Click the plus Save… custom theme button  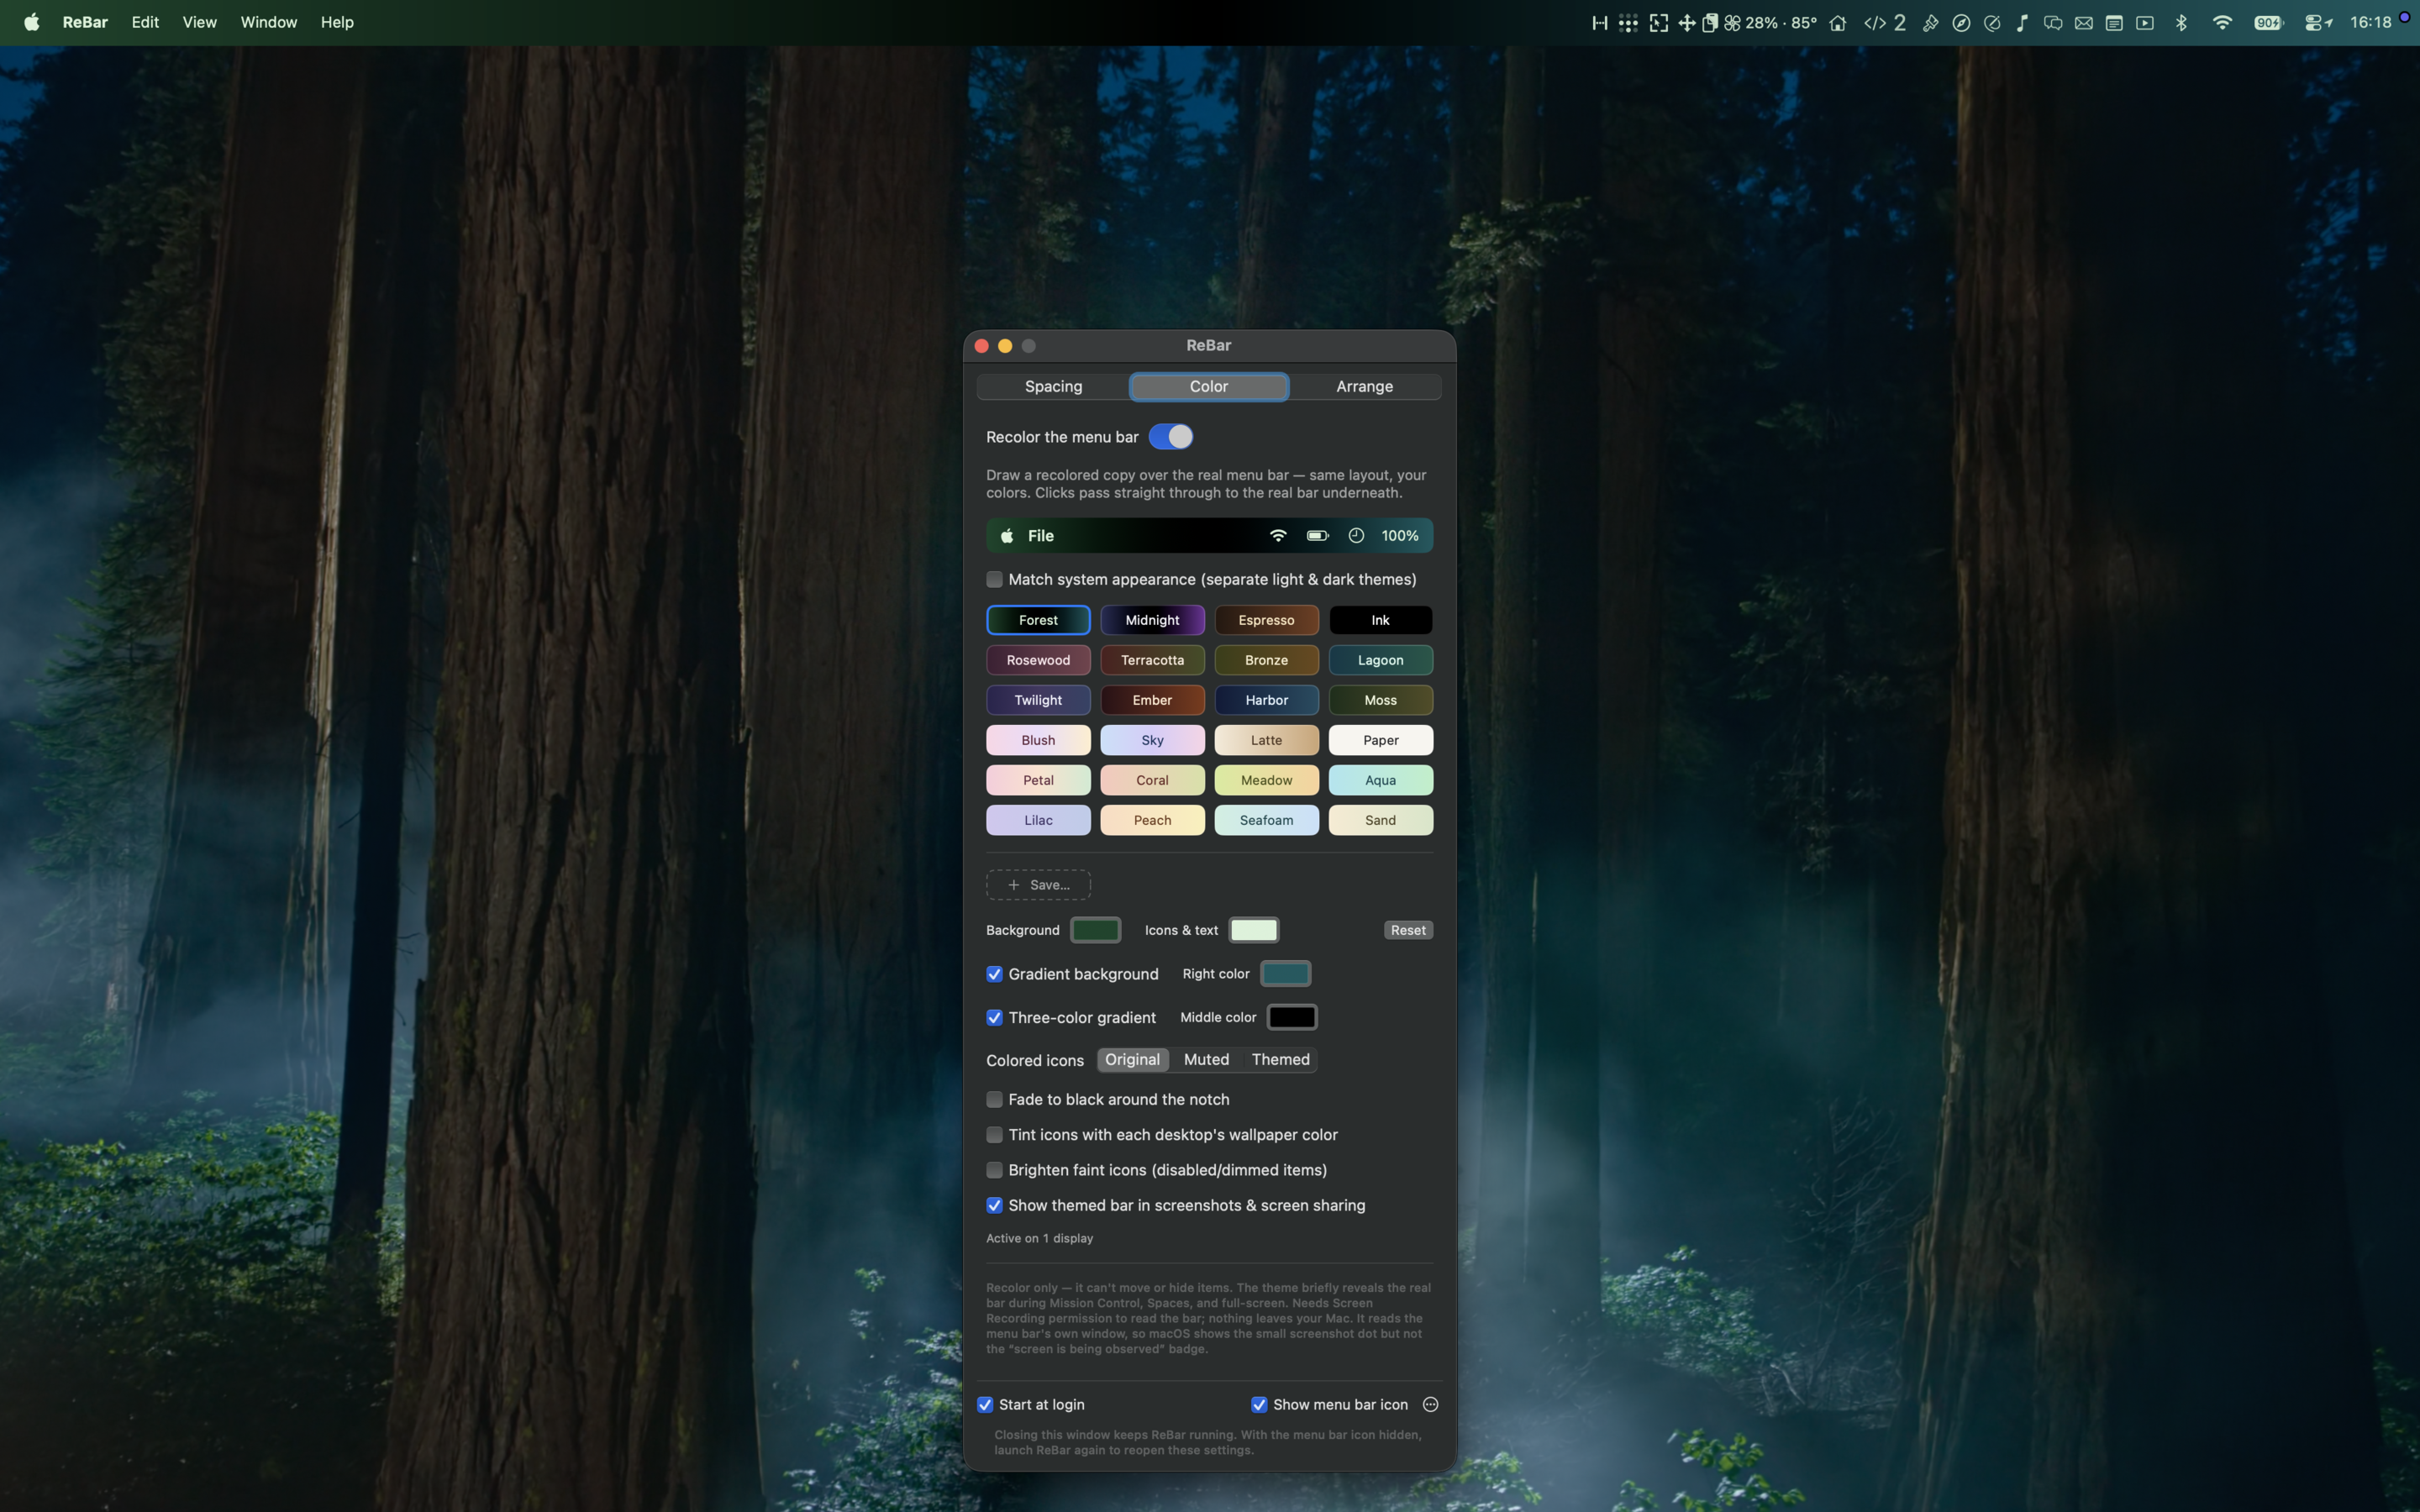coord(1038,885)
